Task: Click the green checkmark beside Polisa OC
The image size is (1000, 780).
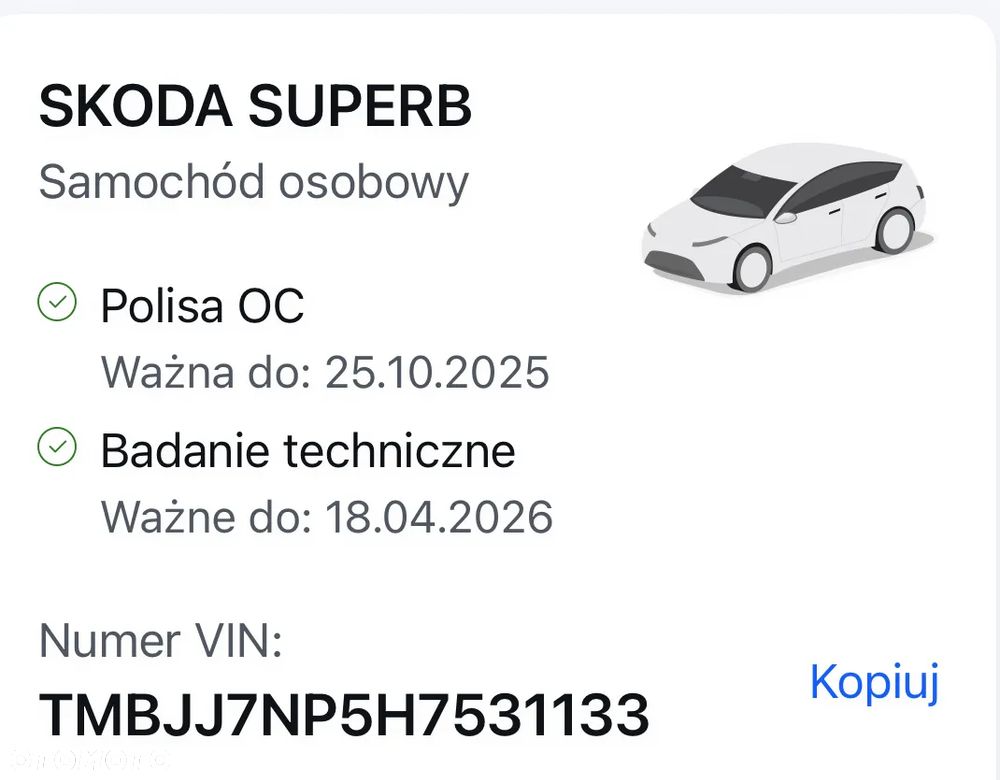Action: click(x=56, y=302)
